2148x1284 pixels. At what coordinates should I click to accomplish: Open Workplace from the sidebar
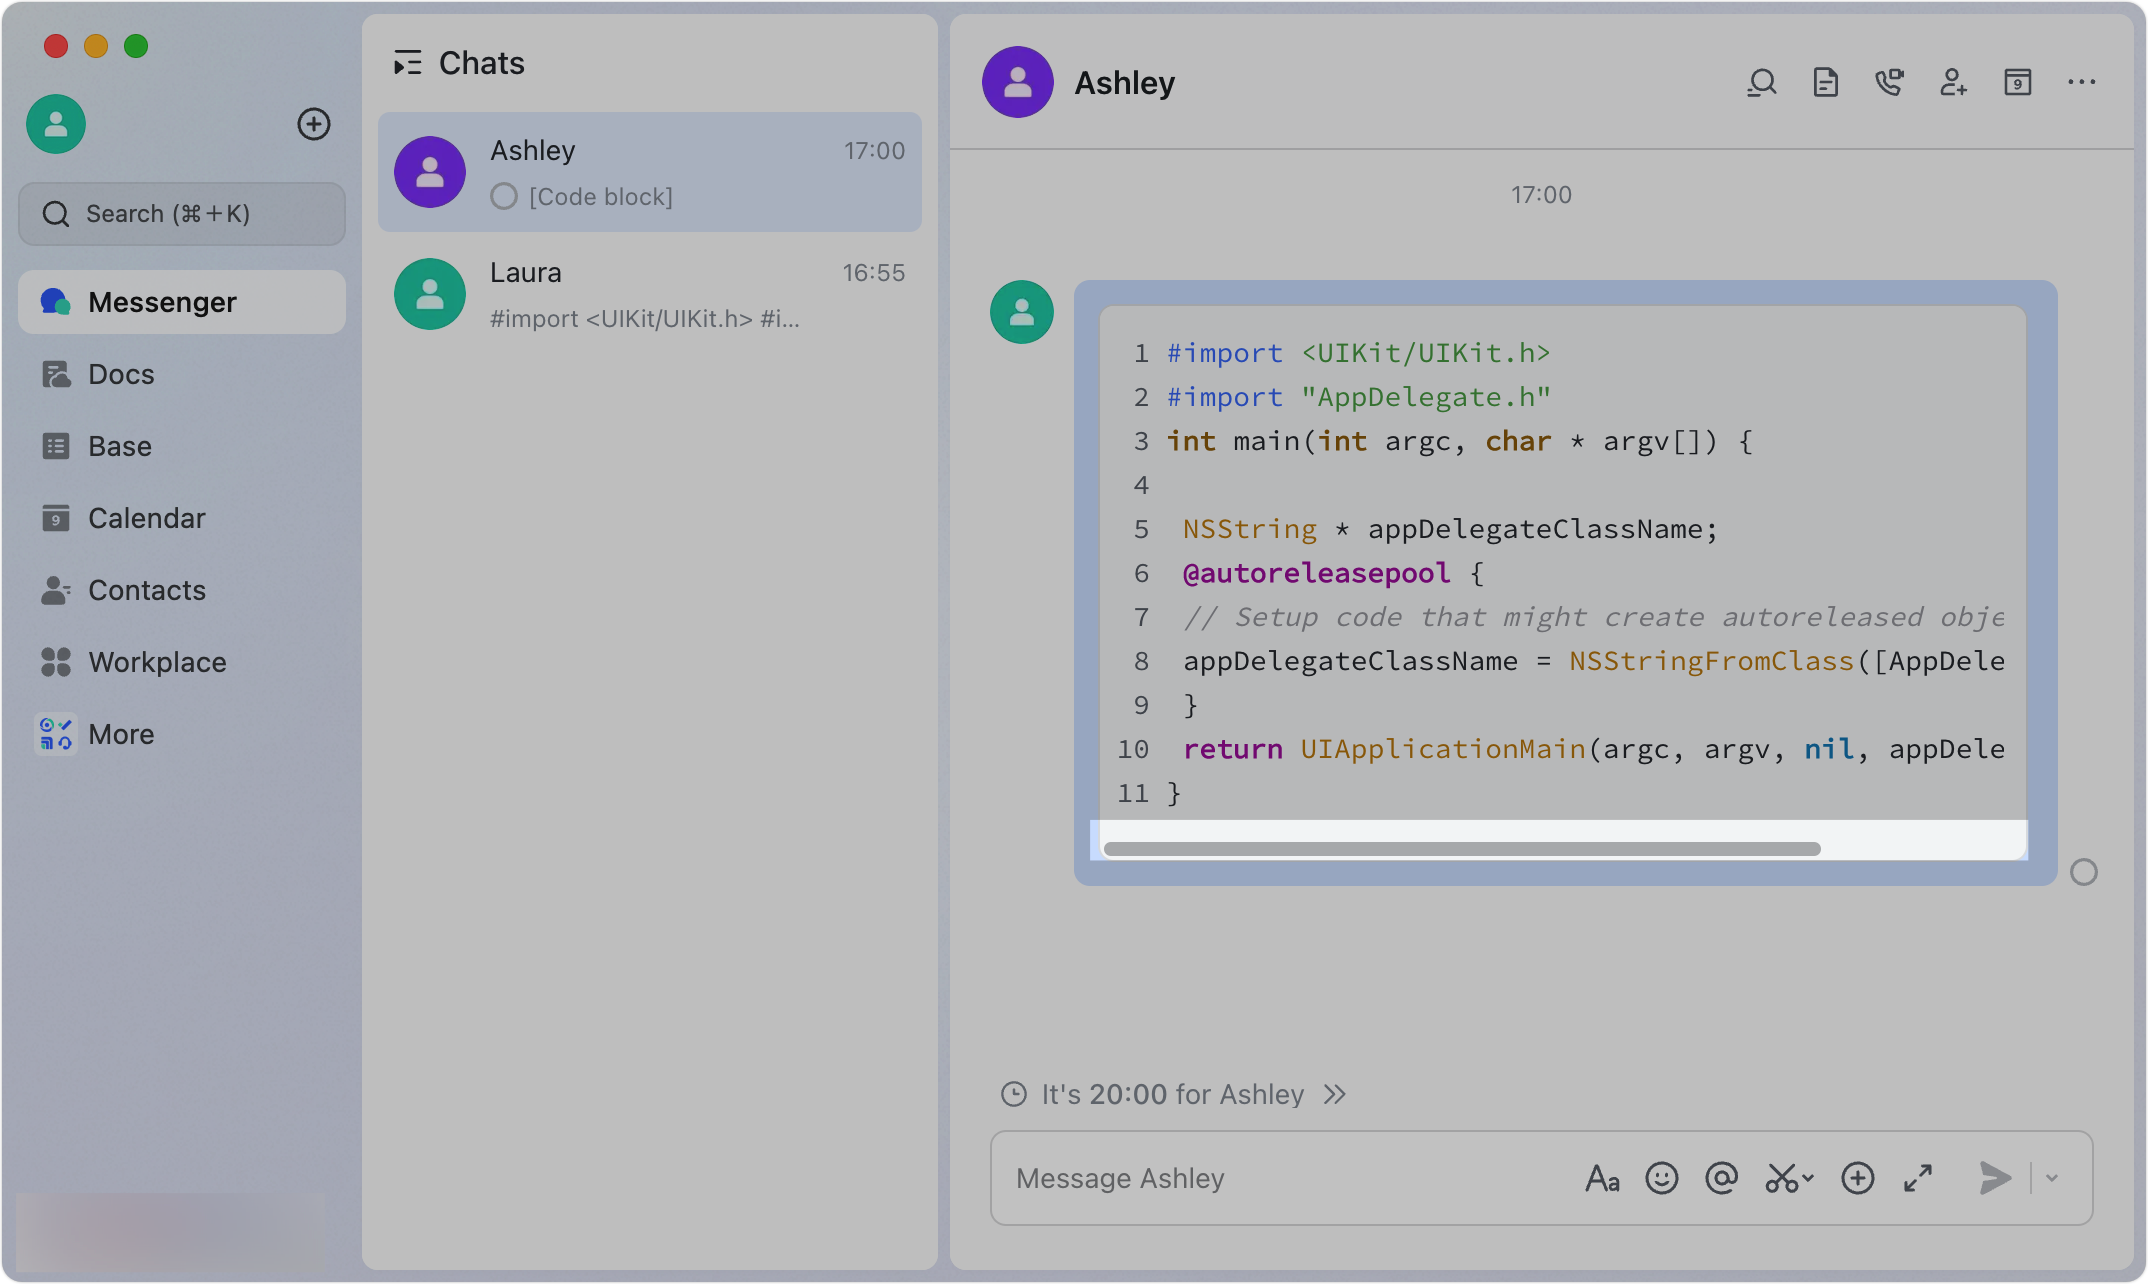pos(157,661)
